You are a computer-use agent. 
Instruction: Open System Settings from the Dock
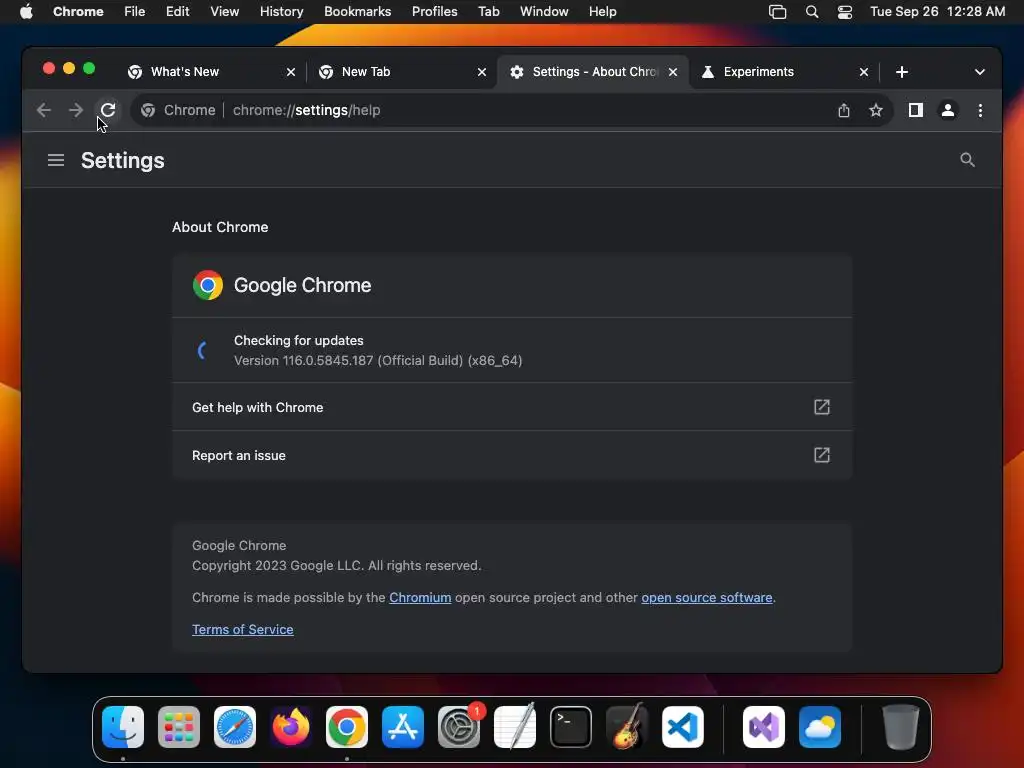pos(458,727)
